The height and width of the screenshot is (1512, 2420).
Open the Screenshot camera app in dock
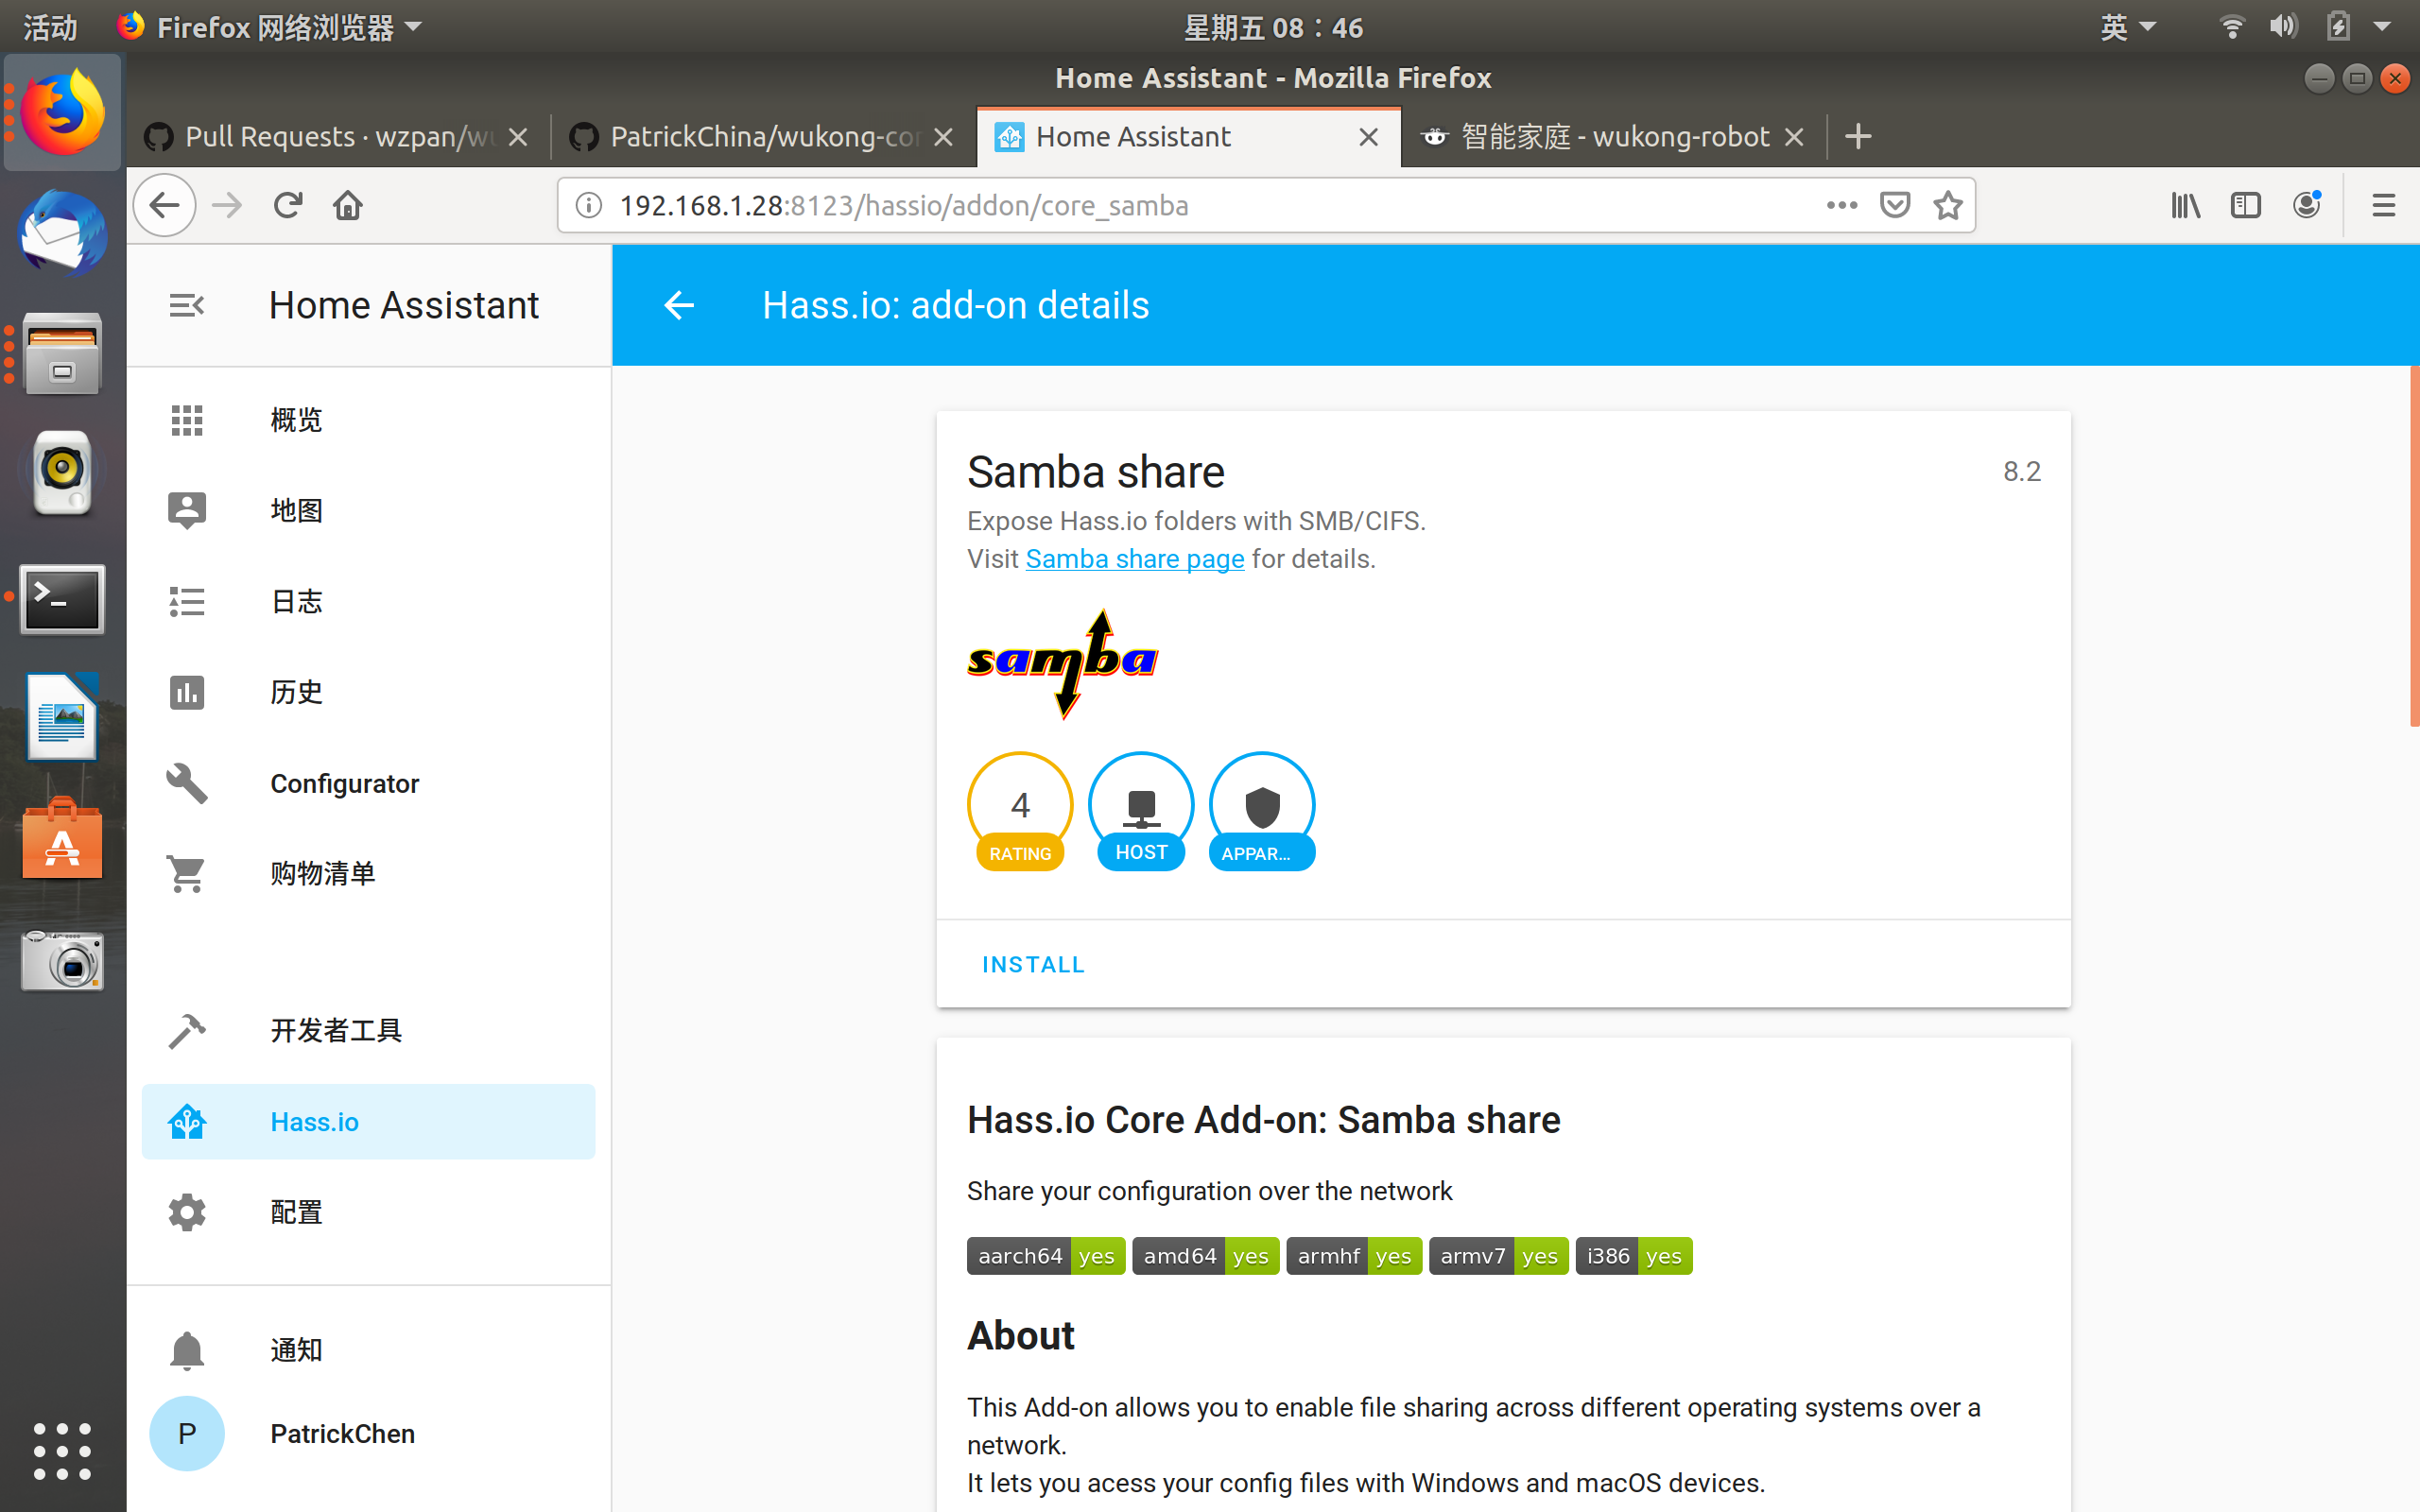coord(62,960)
